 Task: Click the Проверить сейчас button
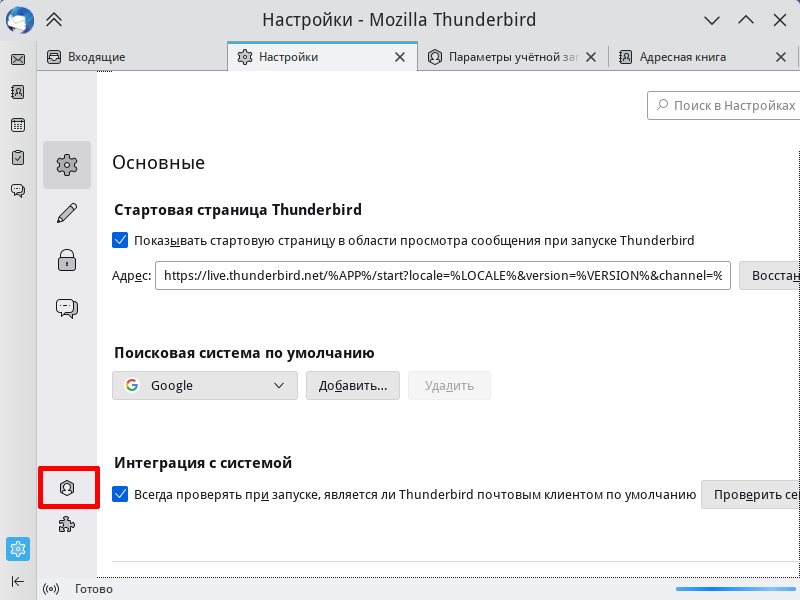(x=751, y=494)
